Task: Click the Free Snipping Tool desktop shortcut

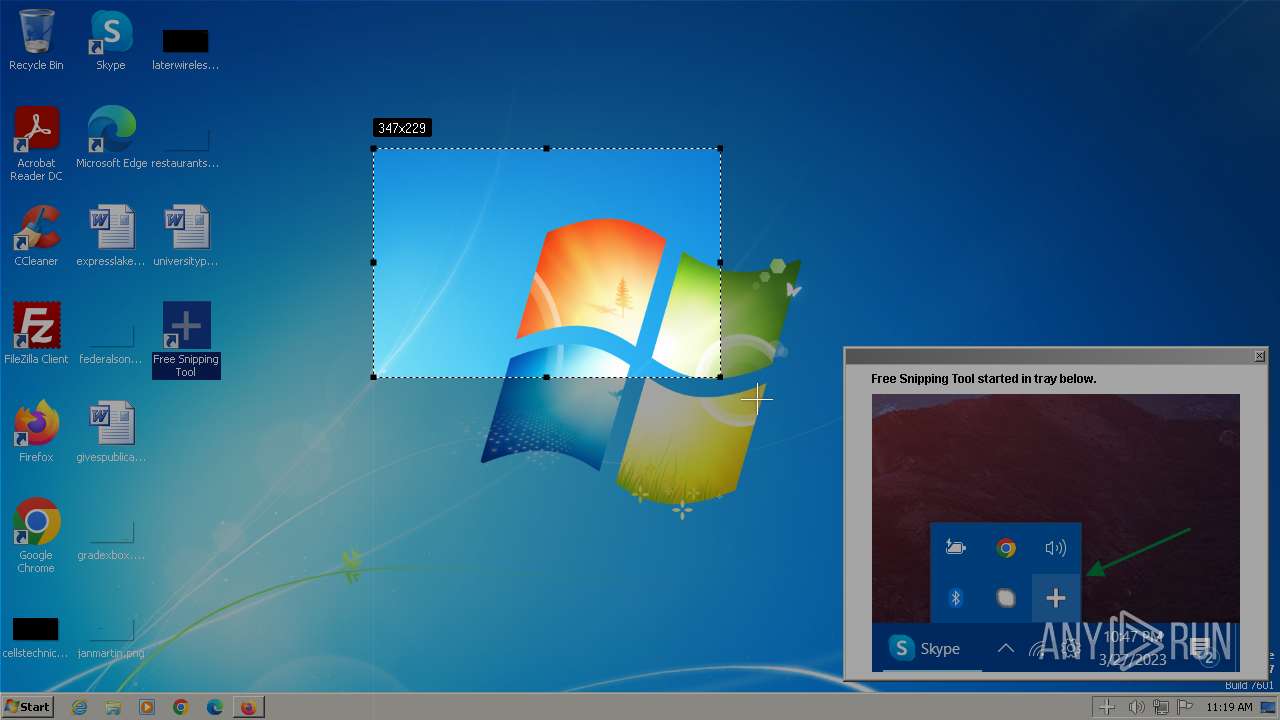Action: pyautogui.click(x=186, y=340)
